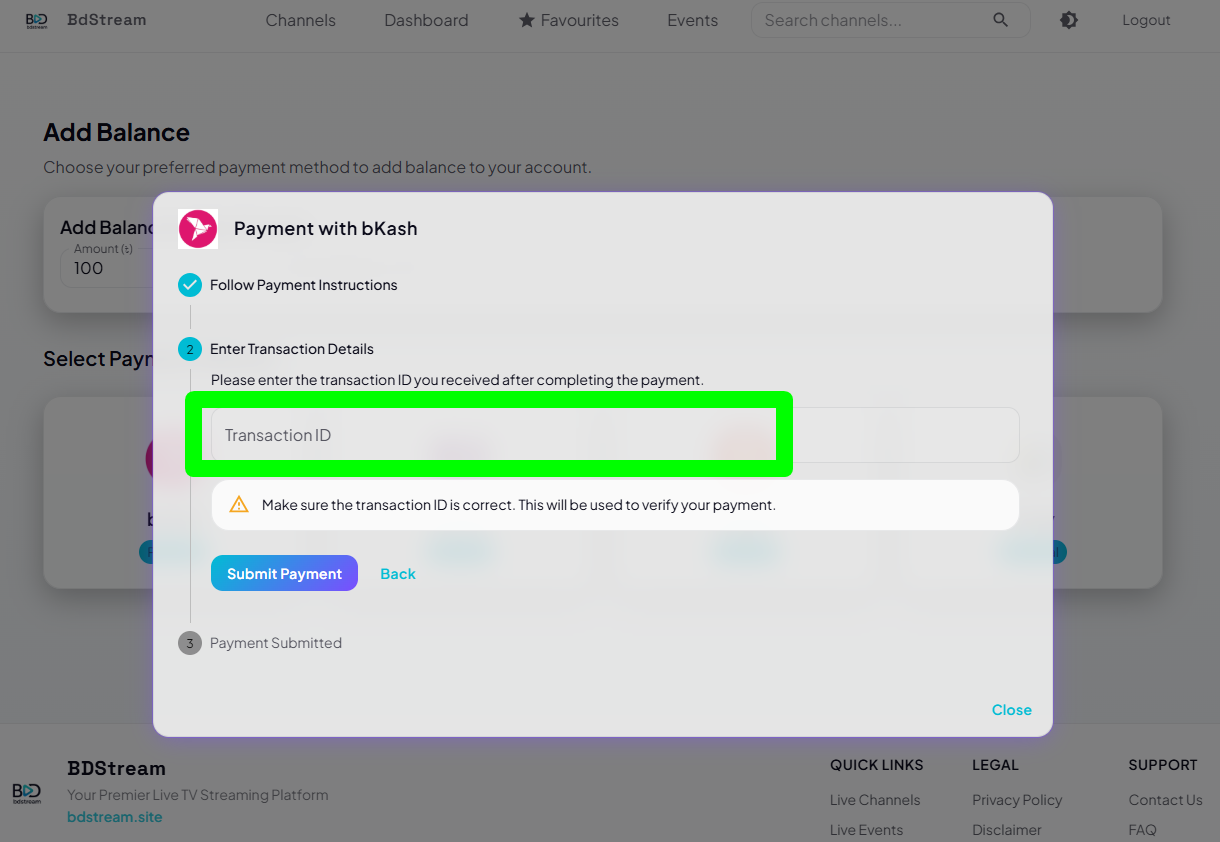Open the Privacy Policy link
Viewport: 1220px width, 842px height.
tap(1017, 800)
